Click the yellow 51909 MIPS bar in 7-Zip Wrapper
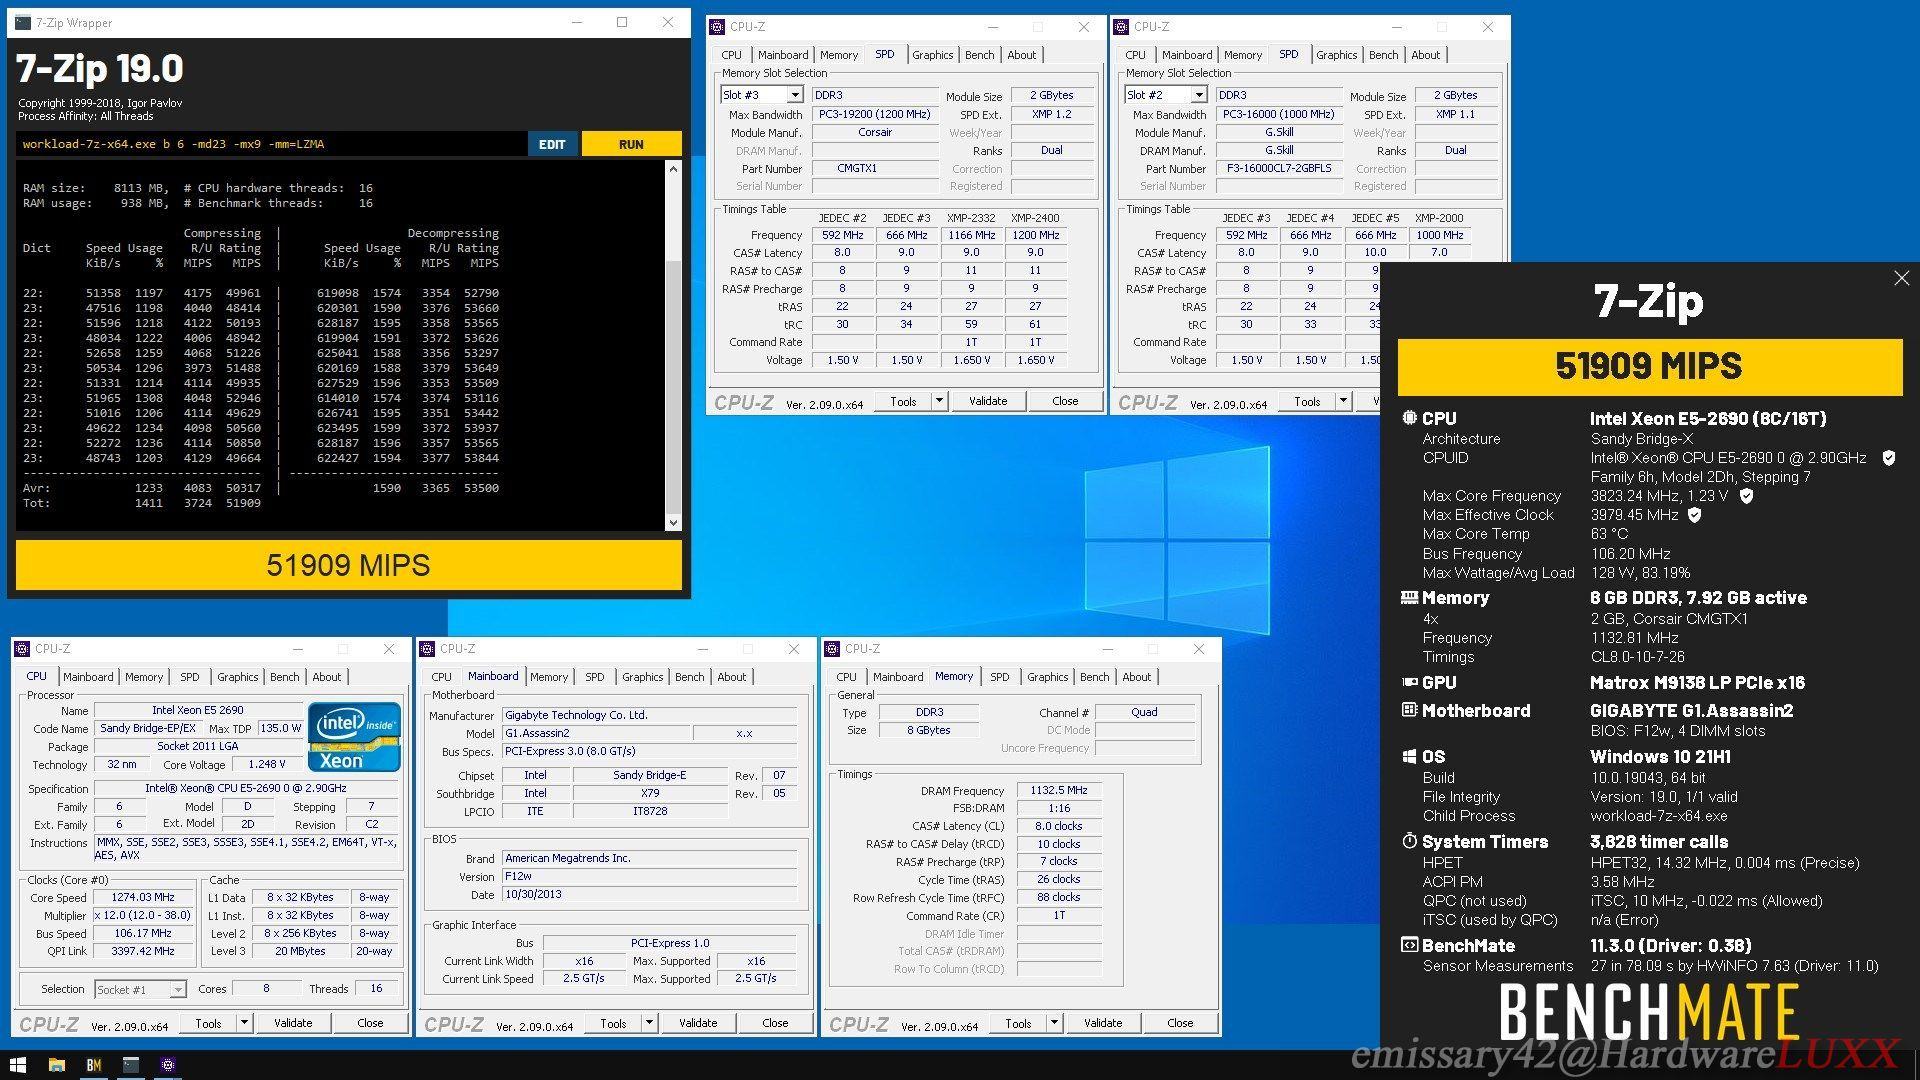Screen dimensions: 1920x1080 [x=348, y=565]
